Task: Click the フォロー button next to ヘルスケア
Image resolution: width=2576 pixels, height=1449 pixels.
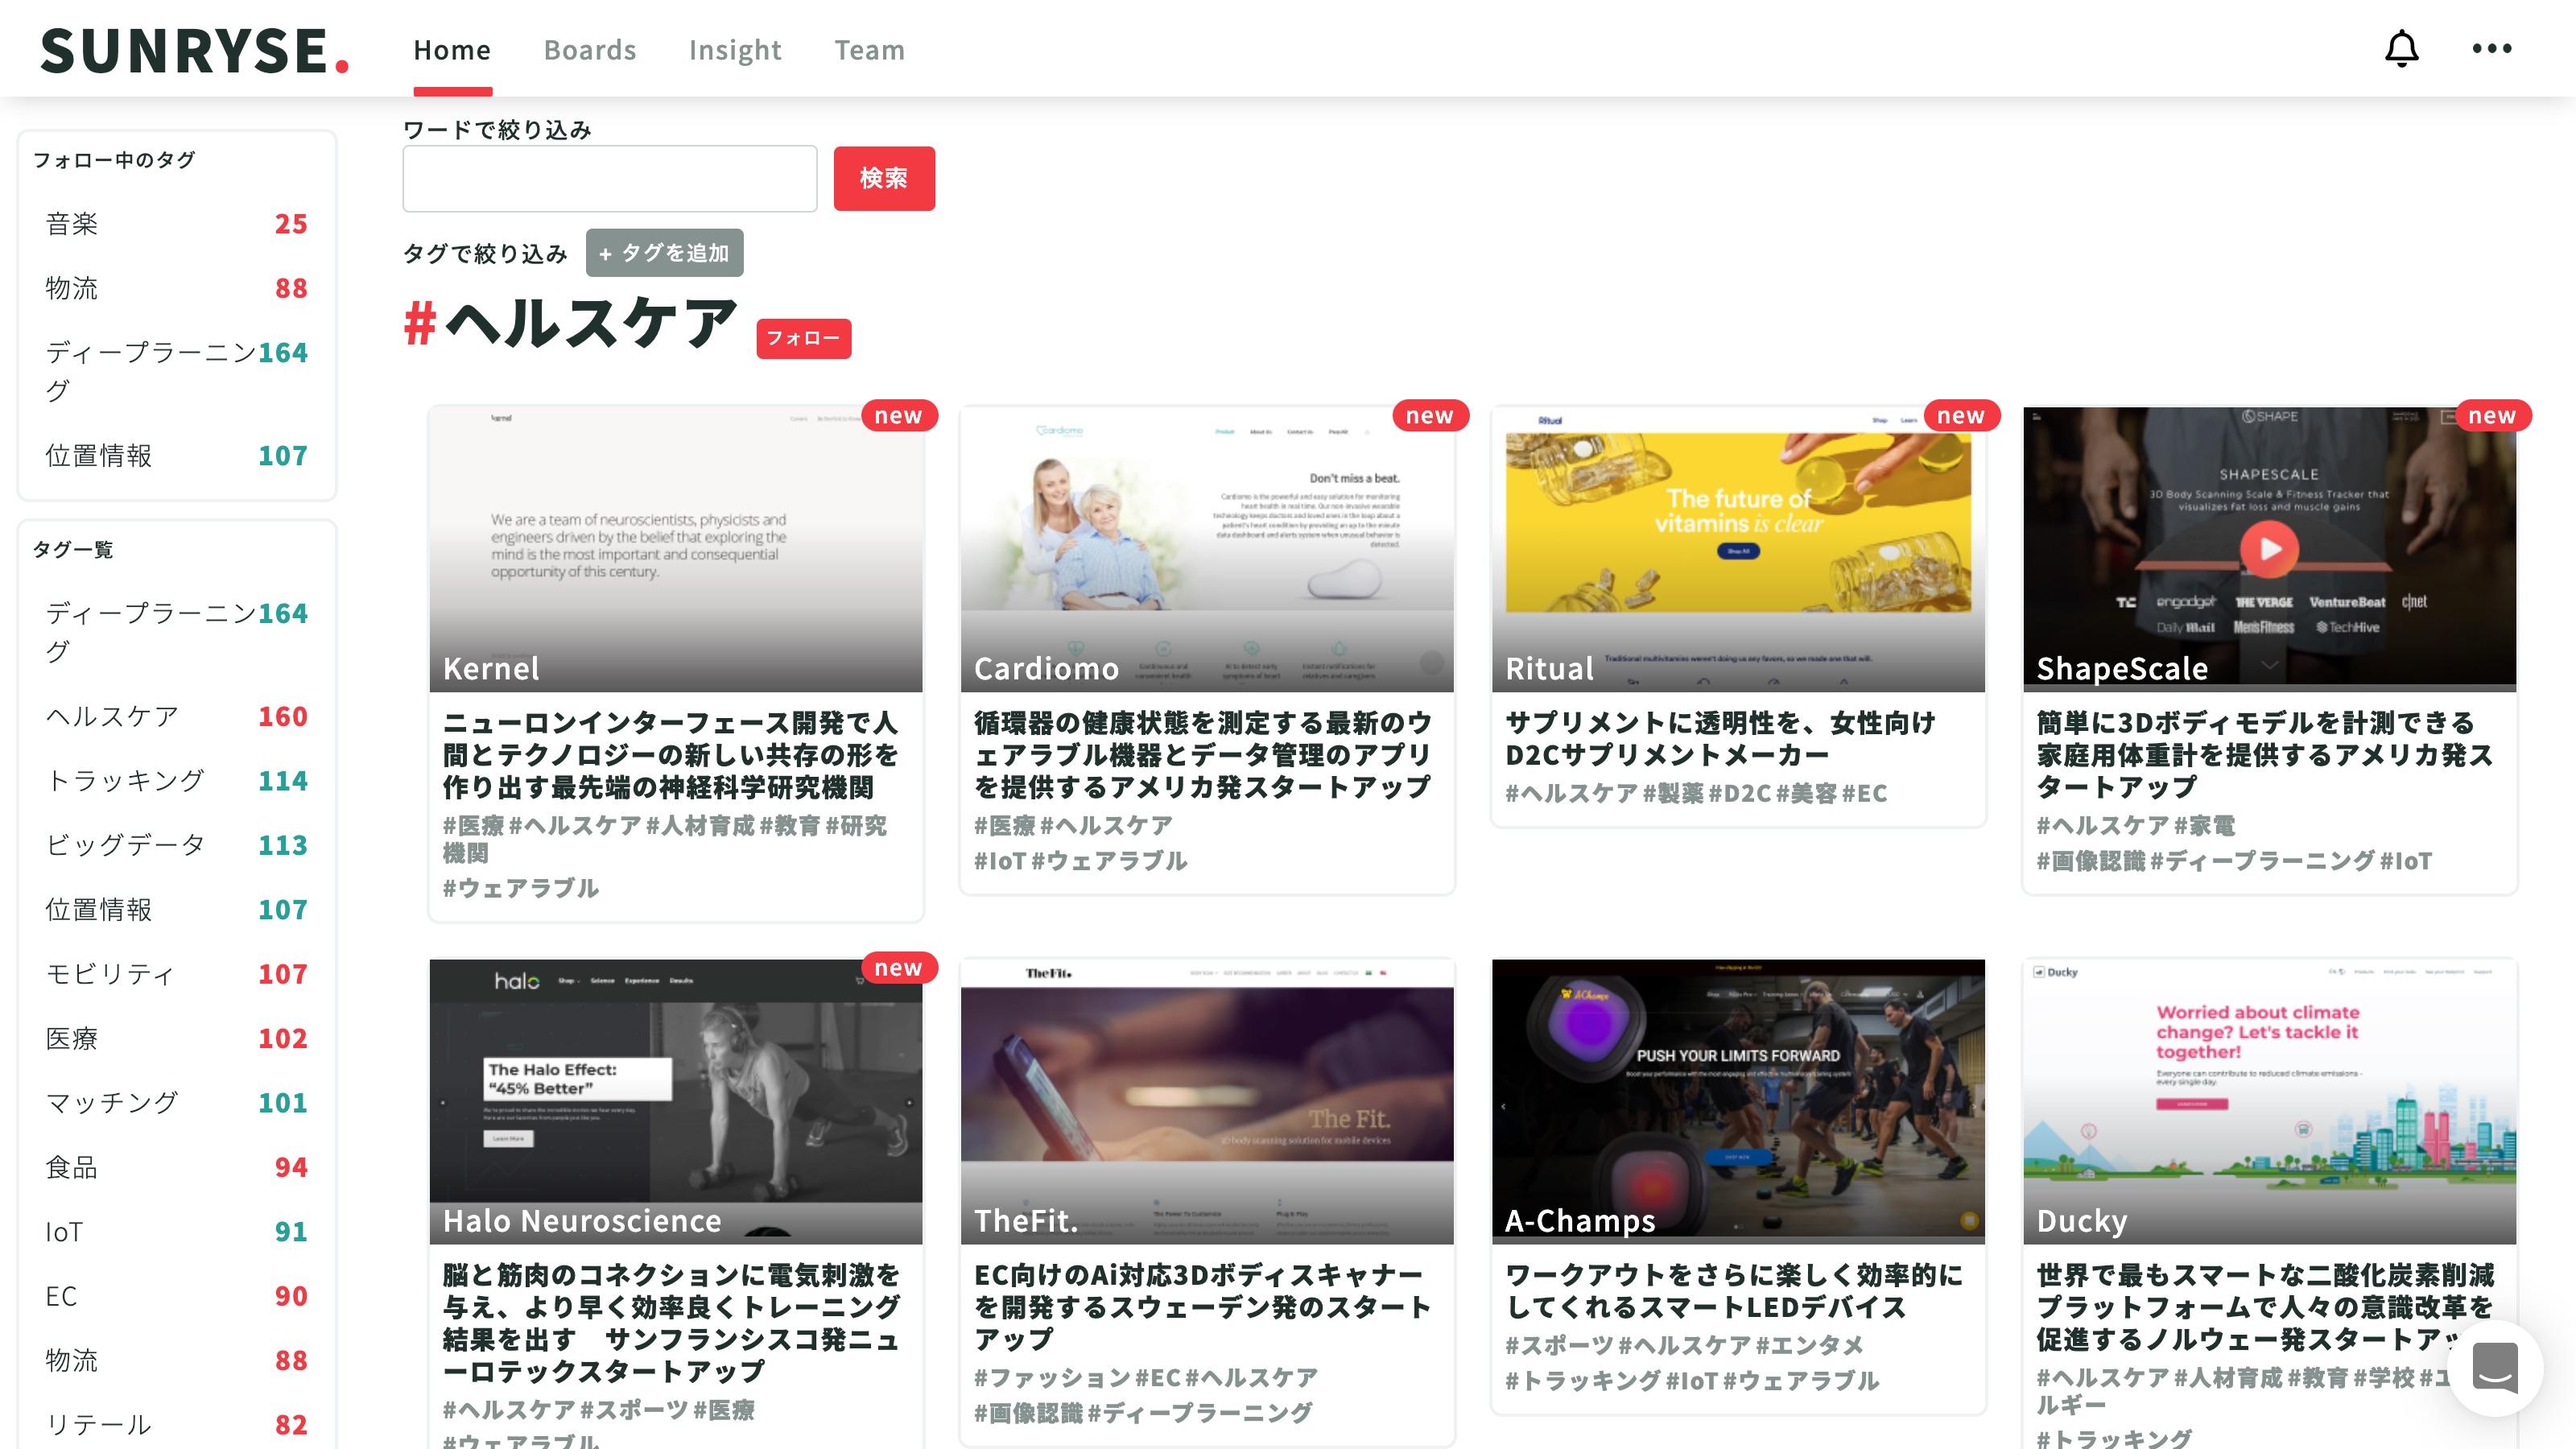Action: click(803, 338)
